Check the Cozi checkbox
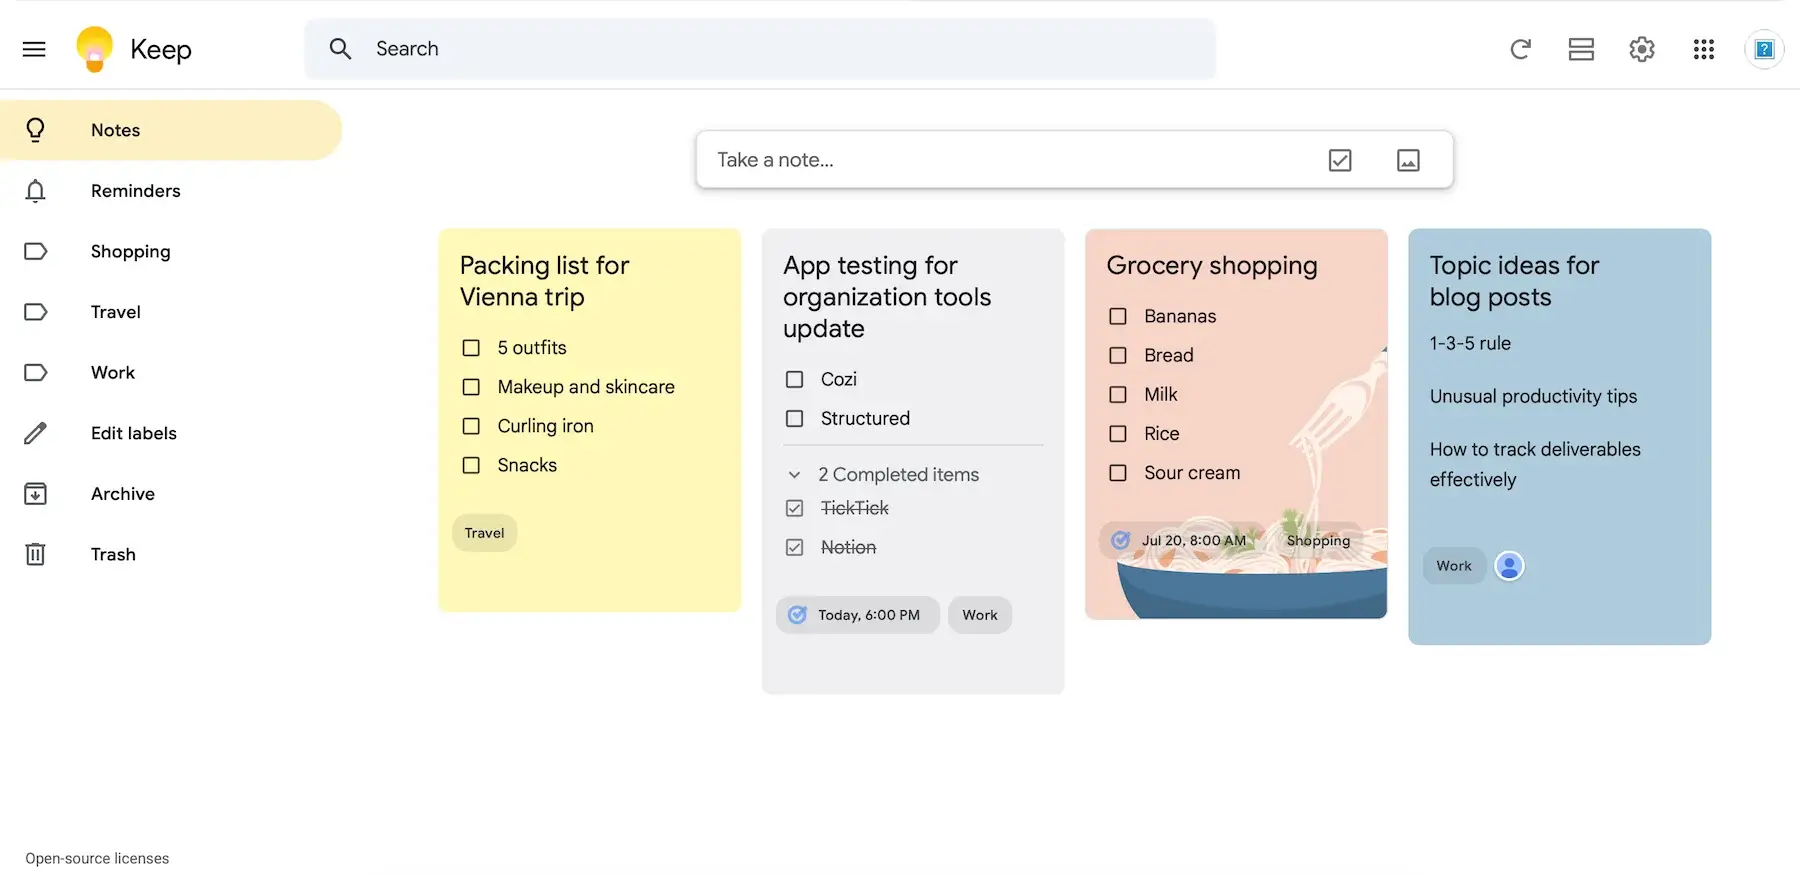Screen dimensions: 1800x875 (794, 380)
